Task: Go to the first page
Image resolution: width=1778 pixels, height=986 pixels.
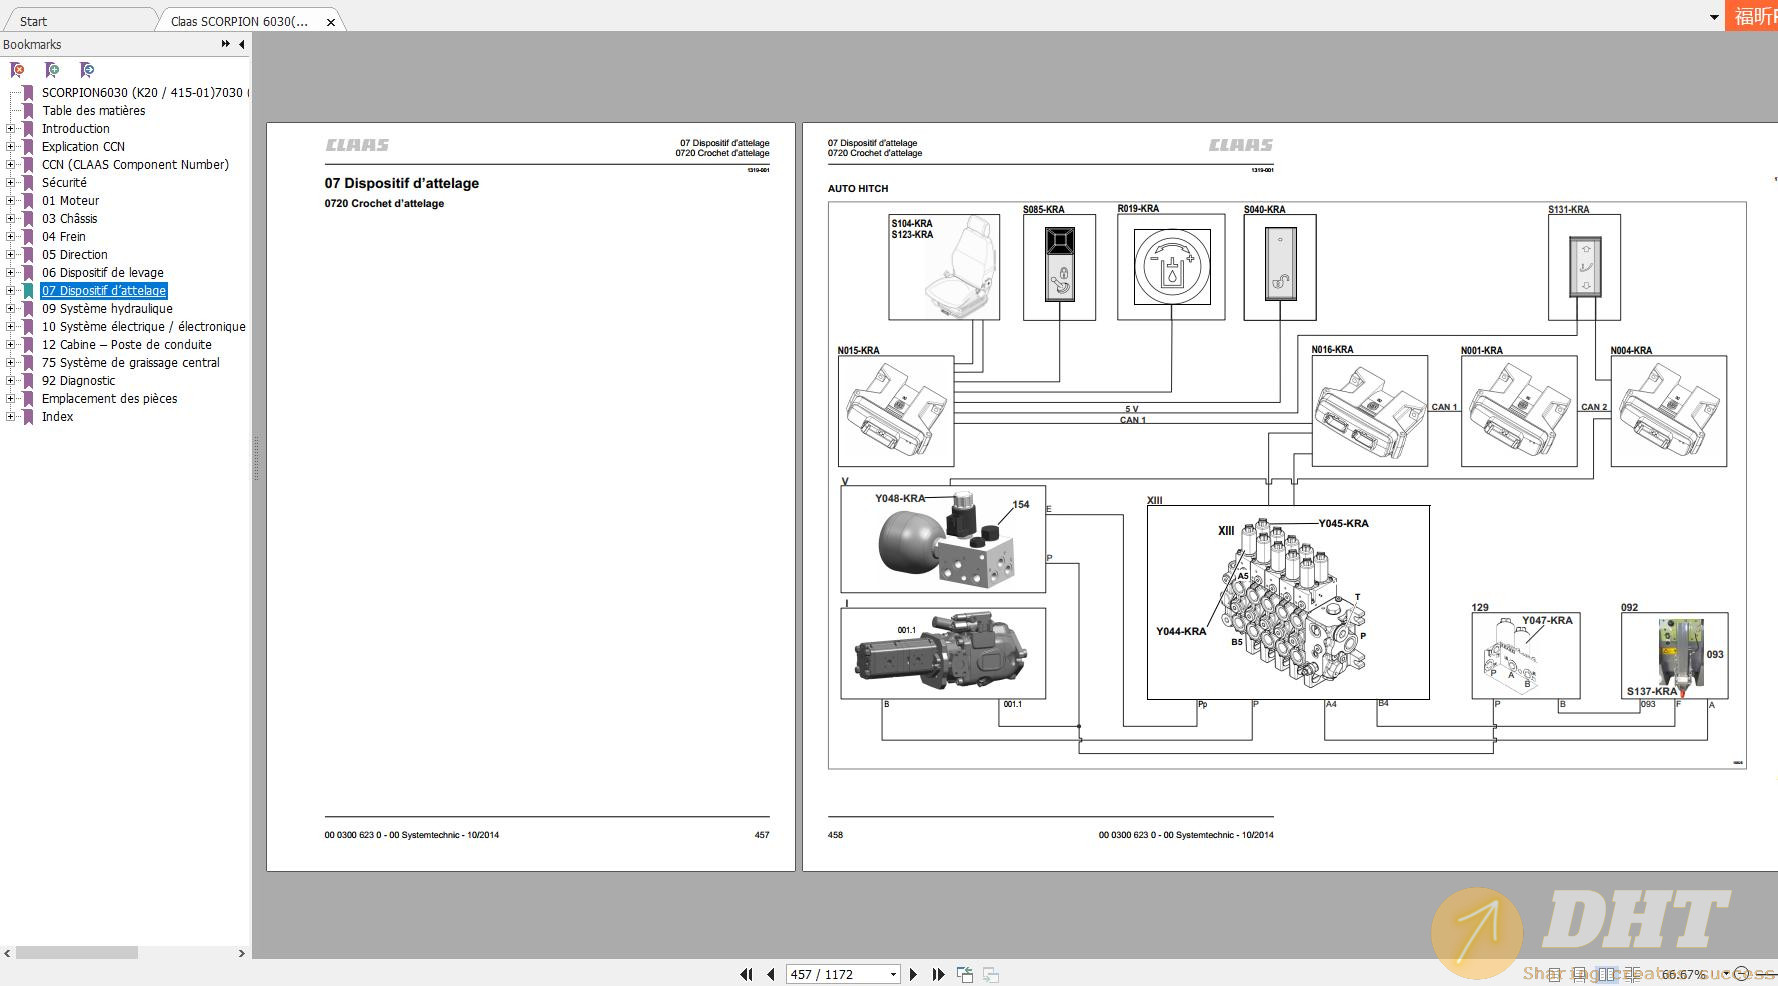Action: pos(746,974)
